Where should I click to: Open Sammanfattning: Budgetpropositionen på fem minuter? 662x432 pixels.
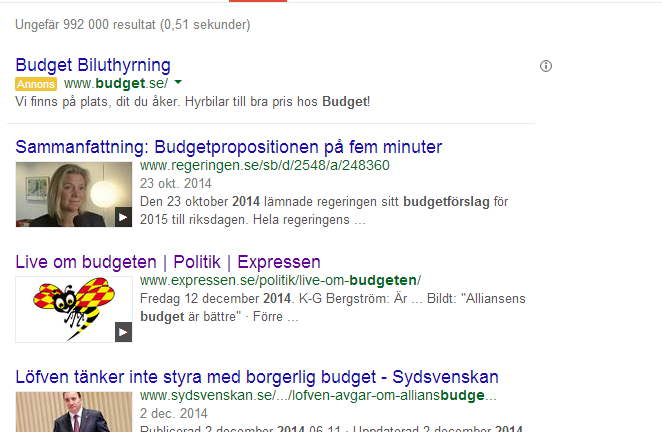coord(228,147)
